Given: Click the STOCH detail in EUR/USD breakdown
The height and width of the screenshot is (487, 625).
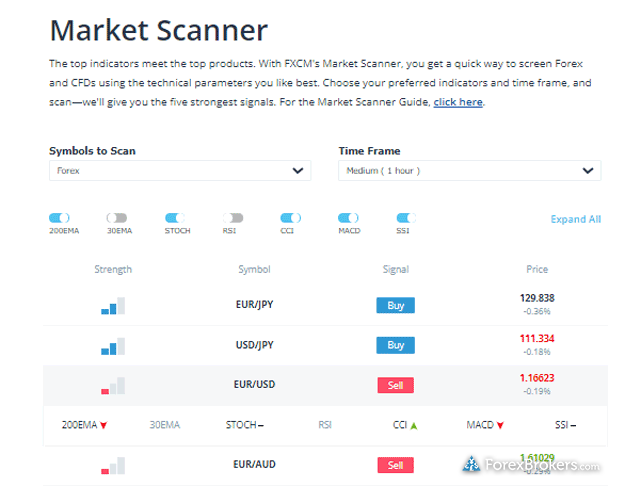Looking at the screenshot, I should point(244,425).
